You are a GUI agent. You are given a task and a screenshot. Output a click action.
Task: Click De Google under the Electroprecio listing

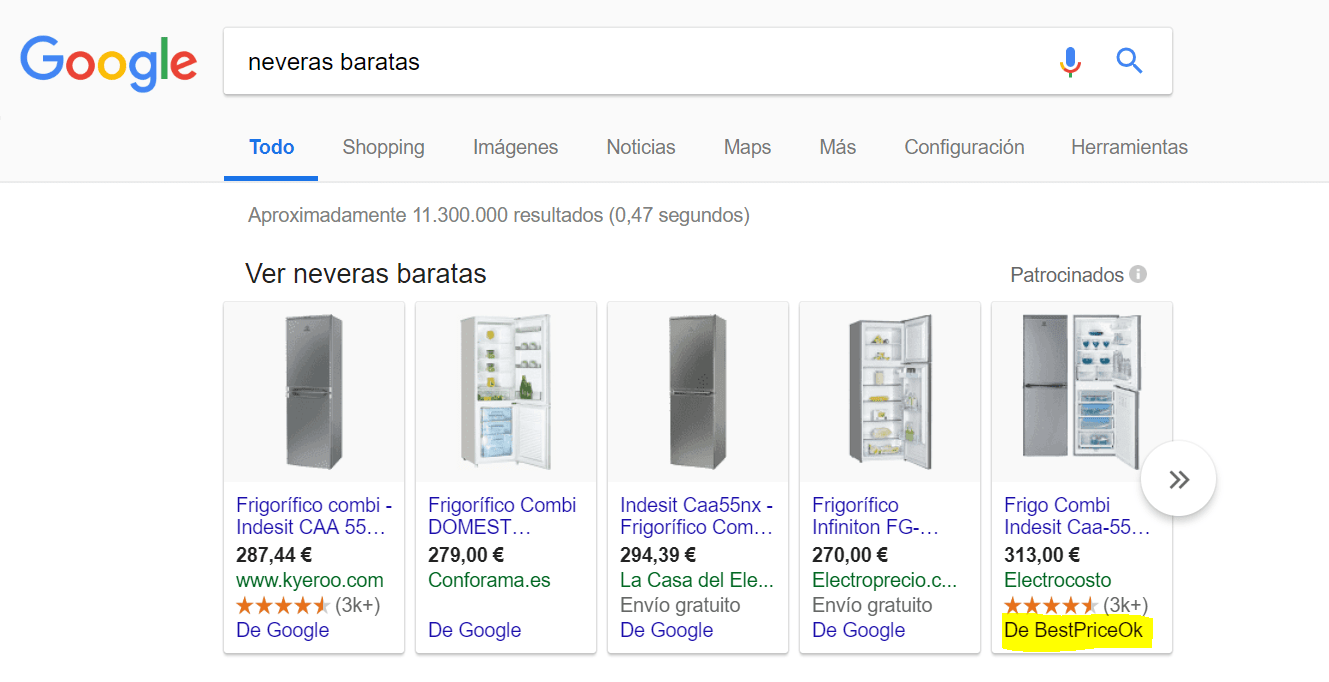click(858, 630)
